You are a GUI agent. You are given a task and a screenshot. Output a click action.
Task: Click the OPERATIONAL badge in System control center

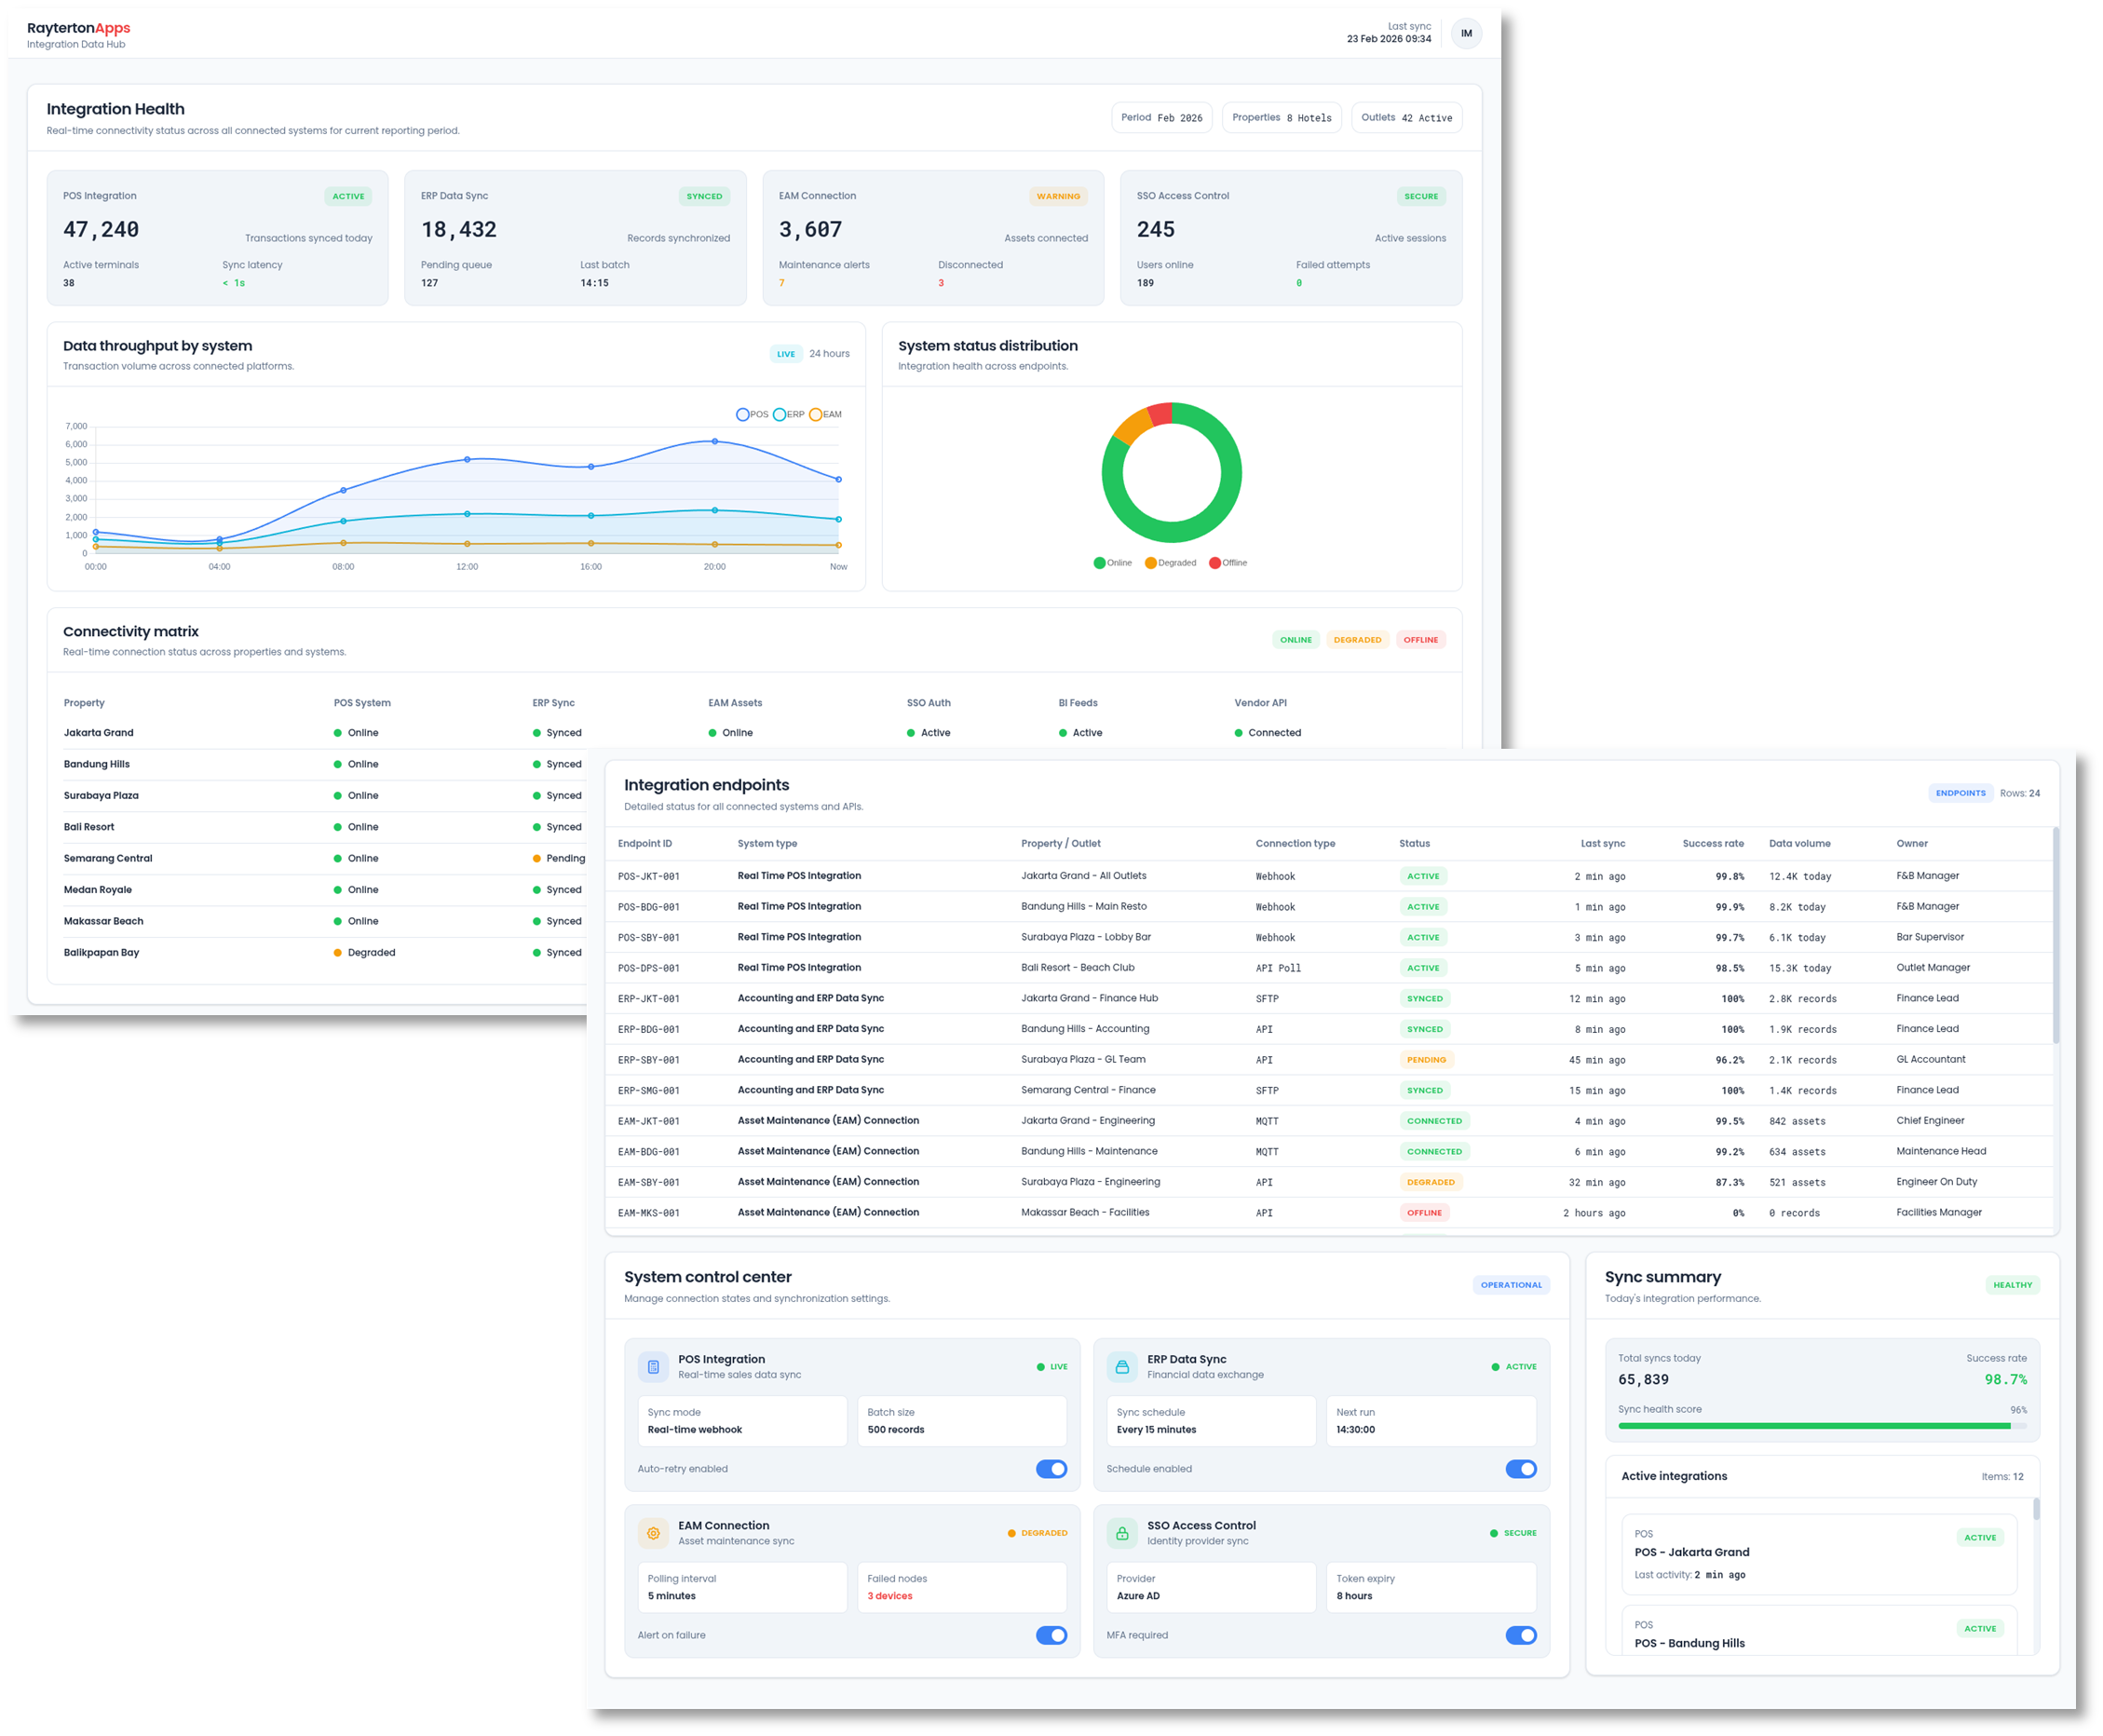(1511, 1285)
